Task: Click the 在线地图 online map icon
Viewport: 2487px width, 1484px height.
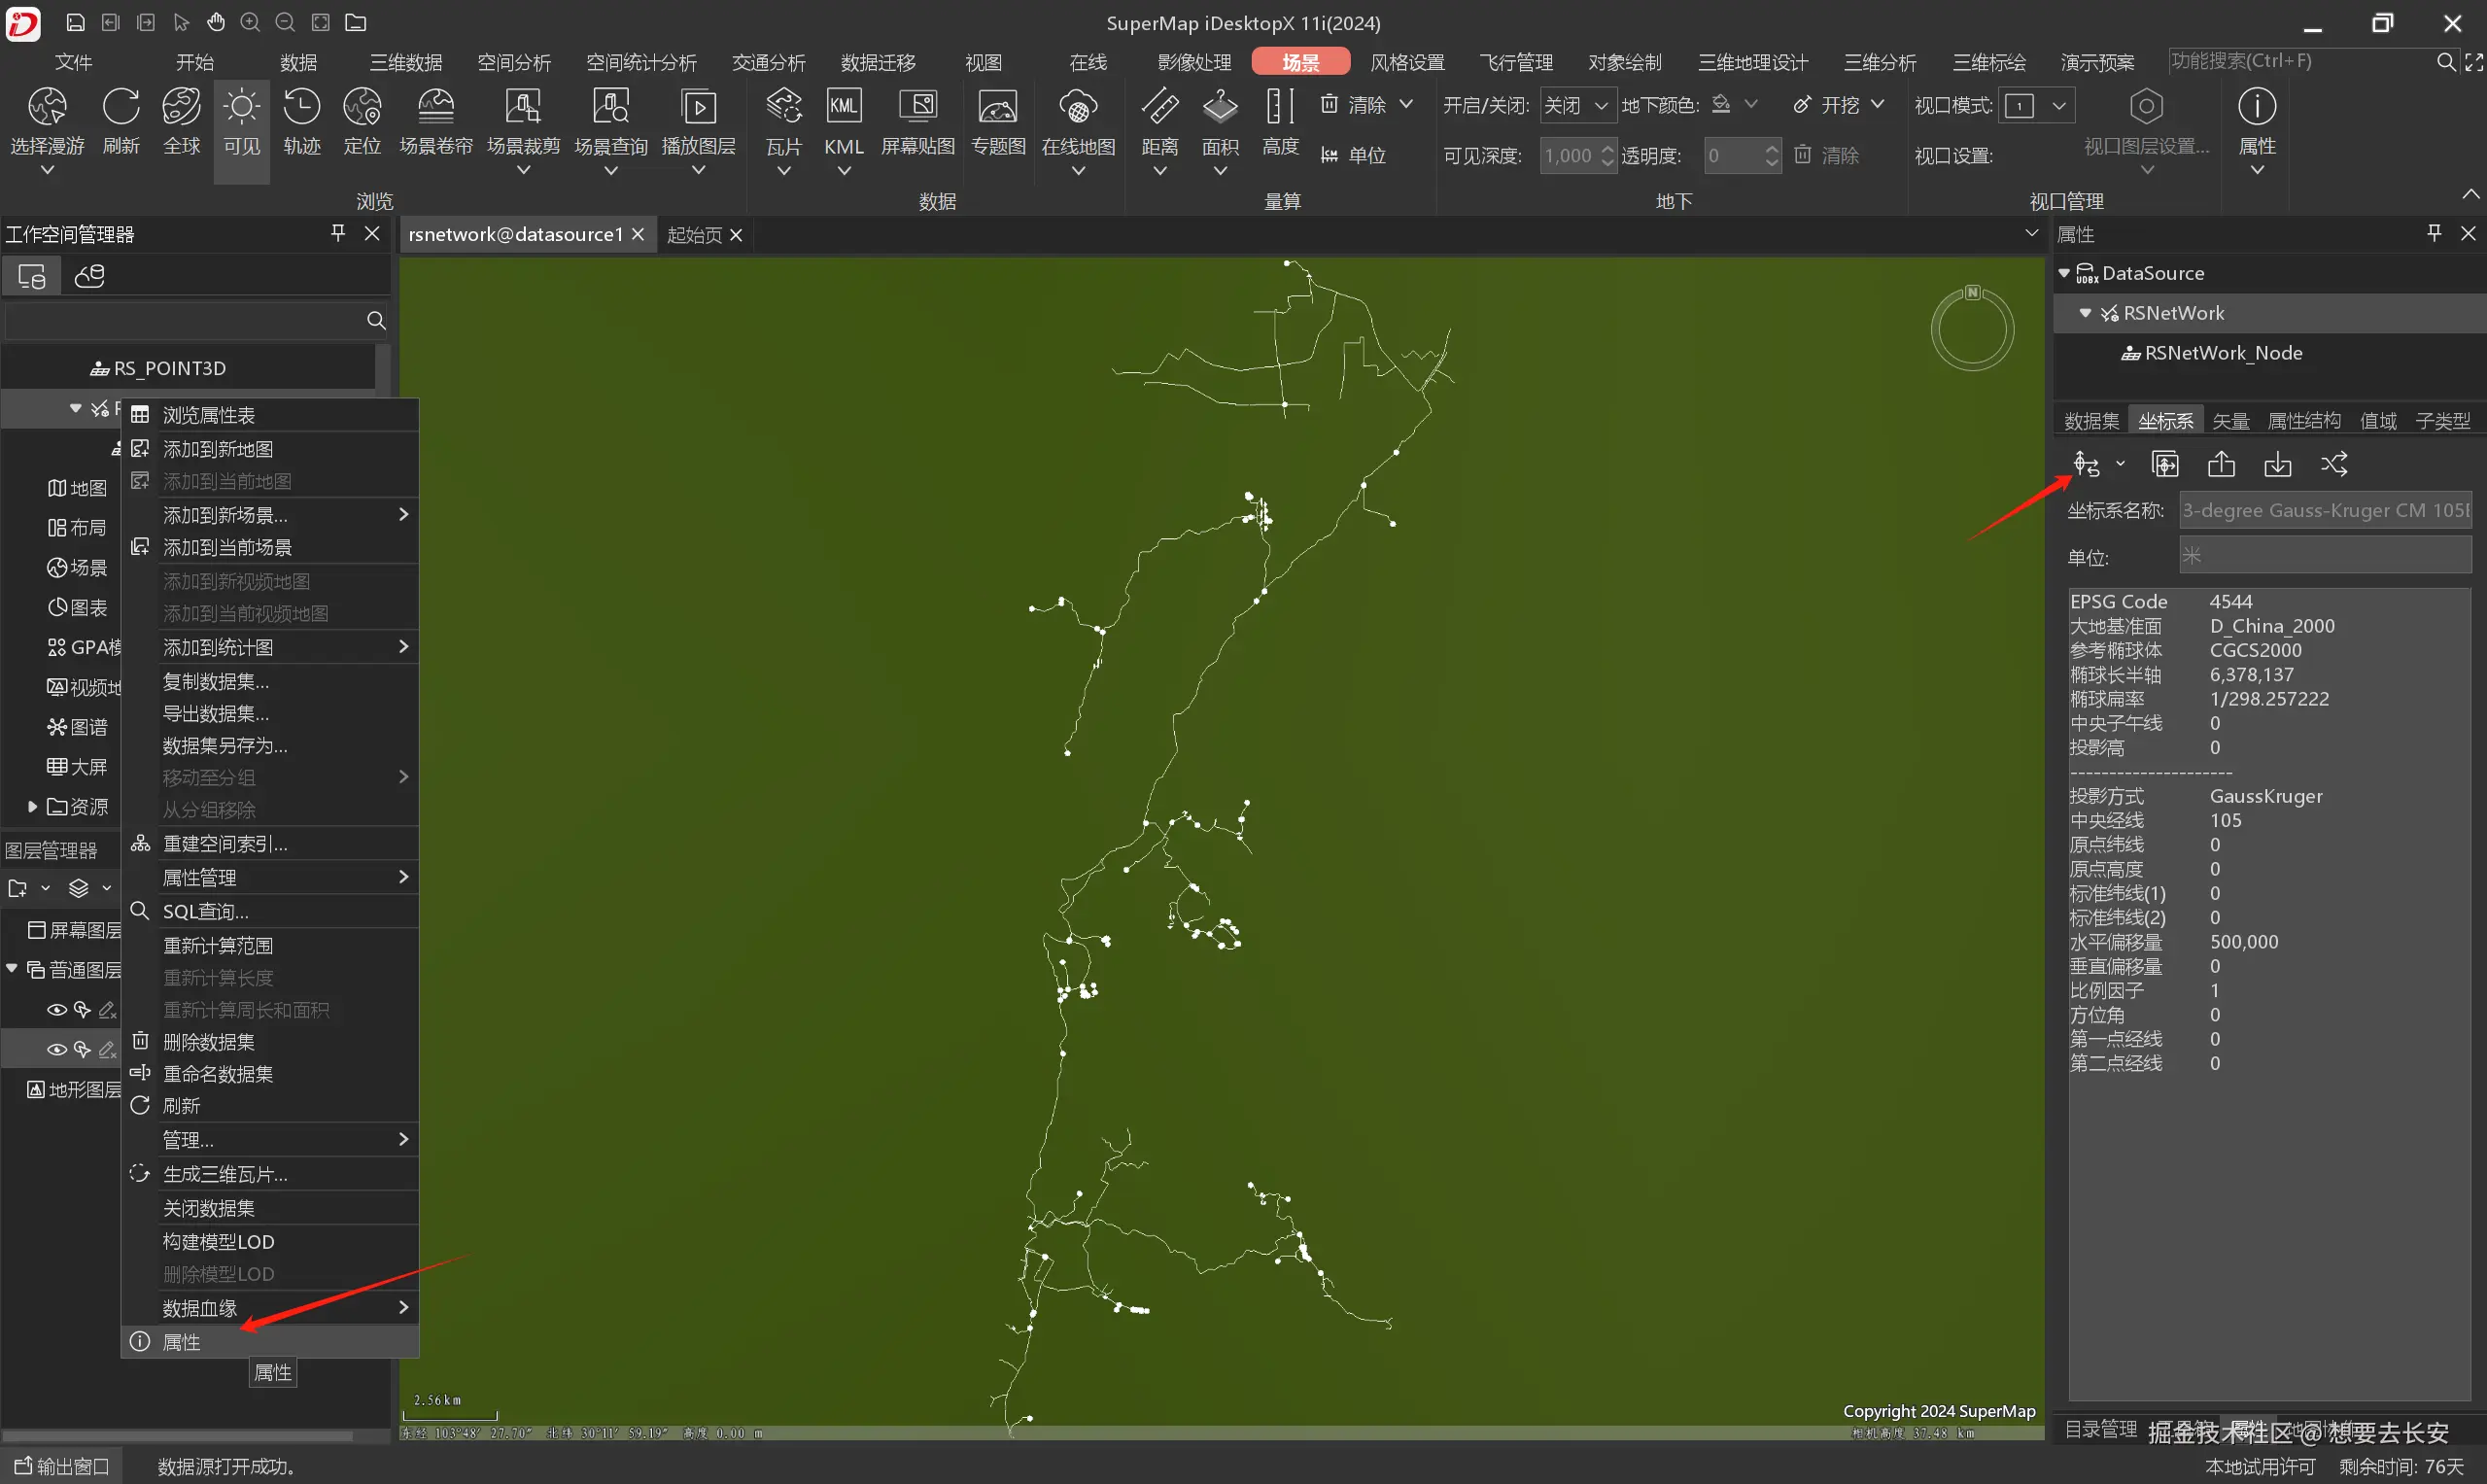Action: [1078, 107]
